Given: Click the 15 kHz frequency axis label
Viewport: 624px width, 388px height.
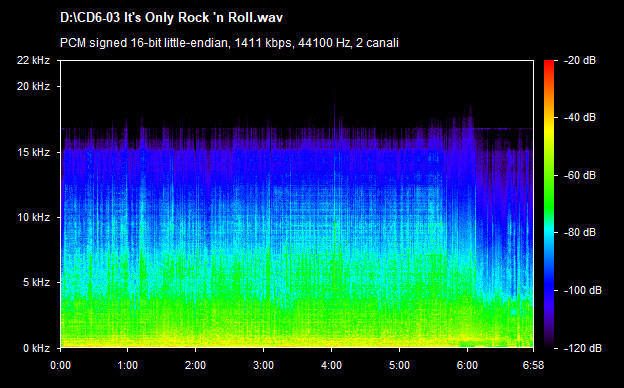Looking at the screenshot, I should point(33,152).
